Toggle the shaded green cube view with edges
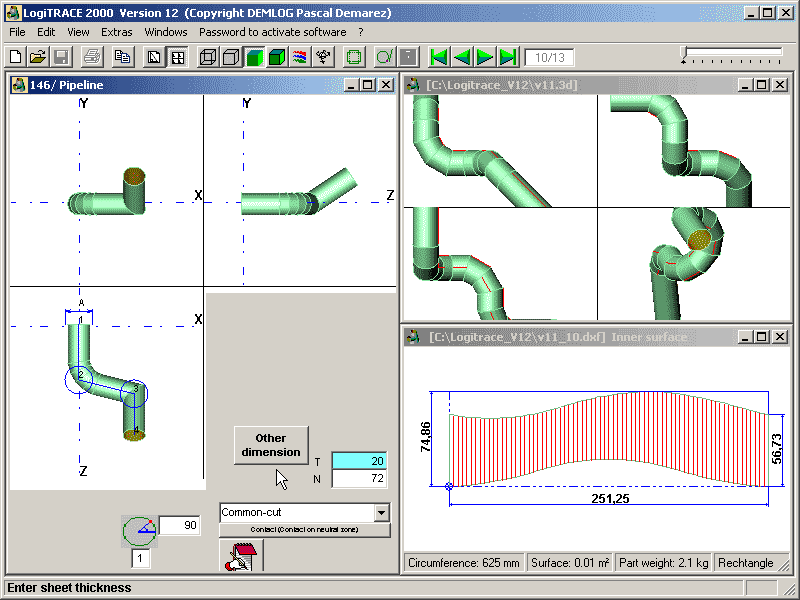 click(254, 57)
